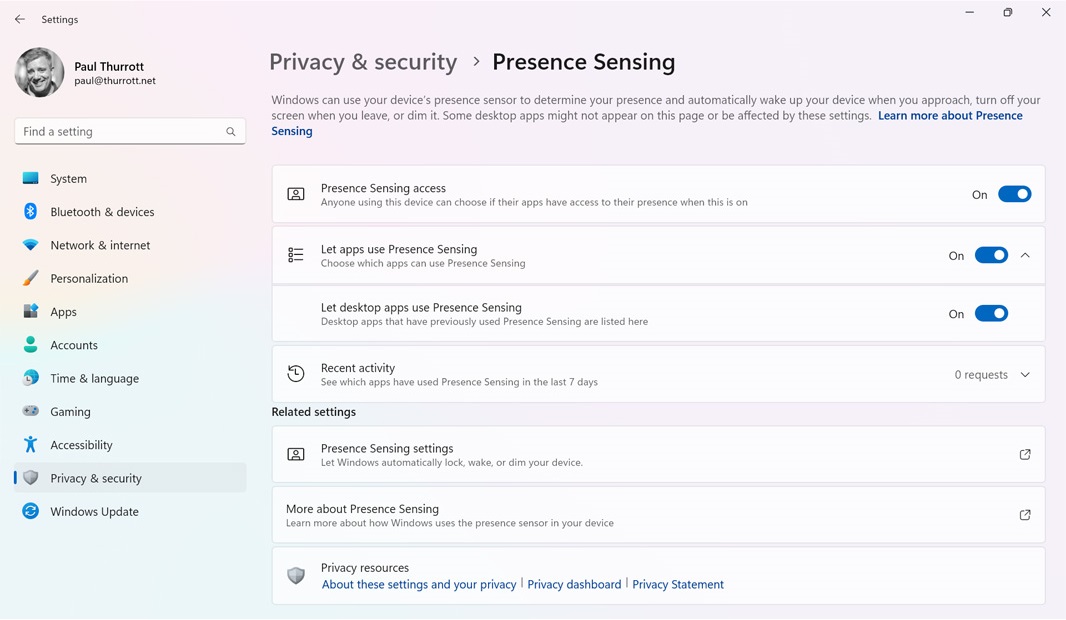
Task: Click the Recent activity clock icon
Action: click(x=296, y=374)
